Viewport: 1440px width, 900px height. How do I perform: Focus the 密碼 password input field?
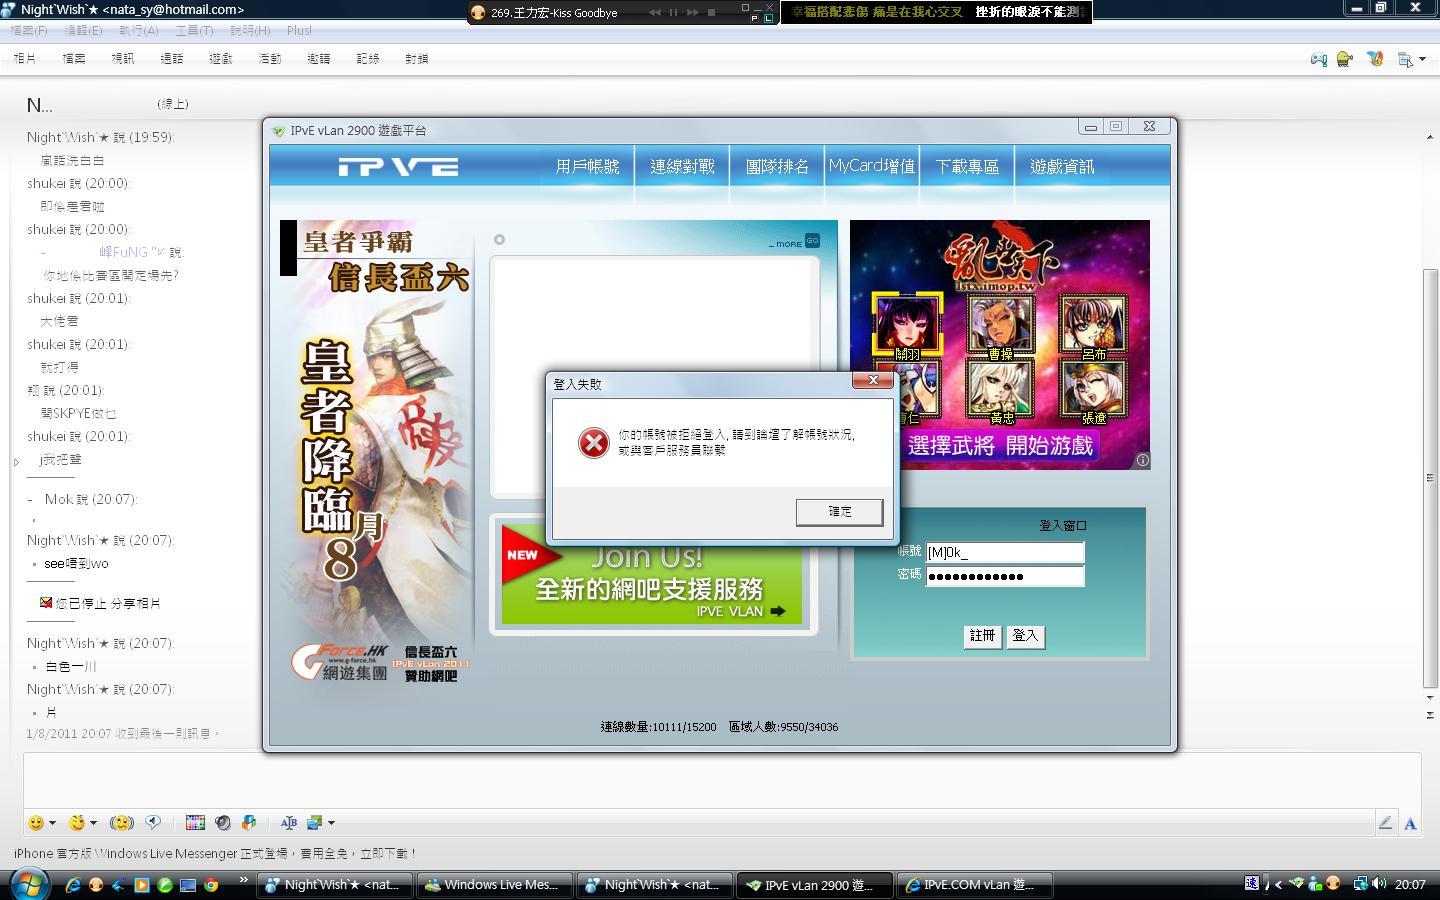click(x=1005, y=576)
